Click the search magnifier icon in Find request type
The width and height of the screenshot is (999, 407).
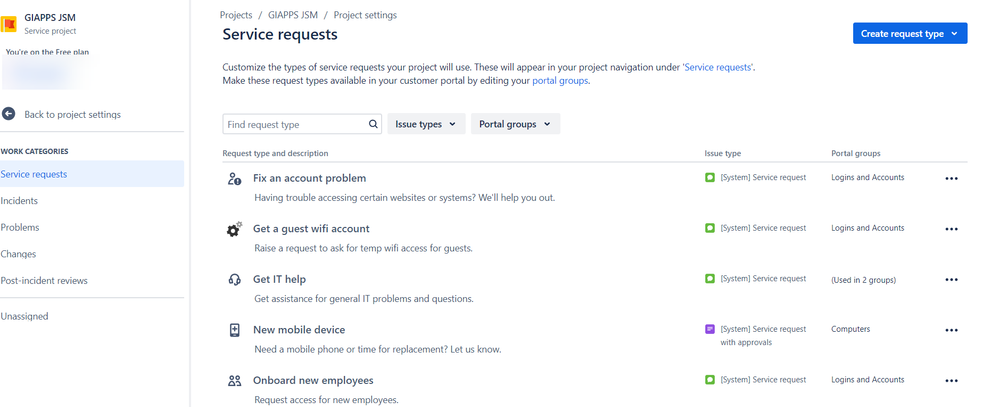point(373,124)
